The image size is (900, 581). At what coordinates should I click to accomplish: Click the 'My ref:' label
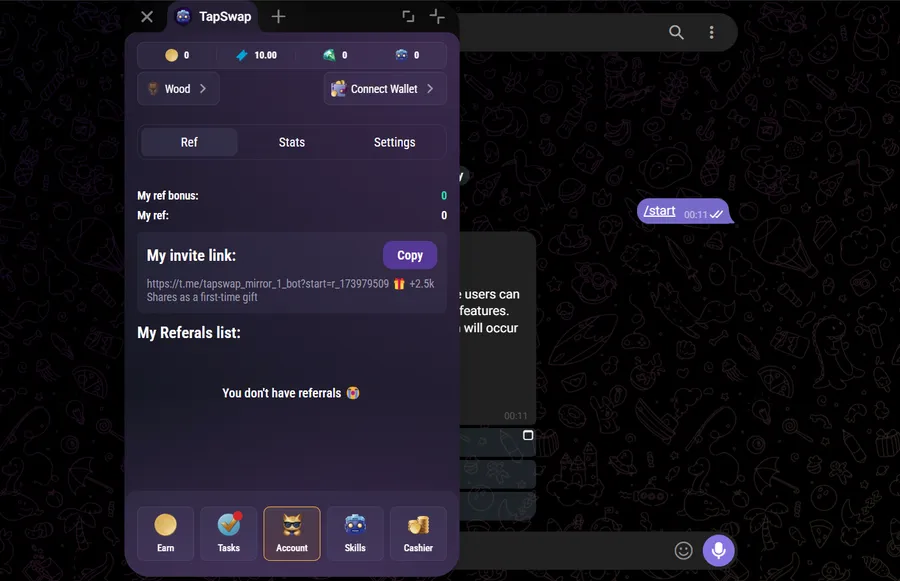153,216
